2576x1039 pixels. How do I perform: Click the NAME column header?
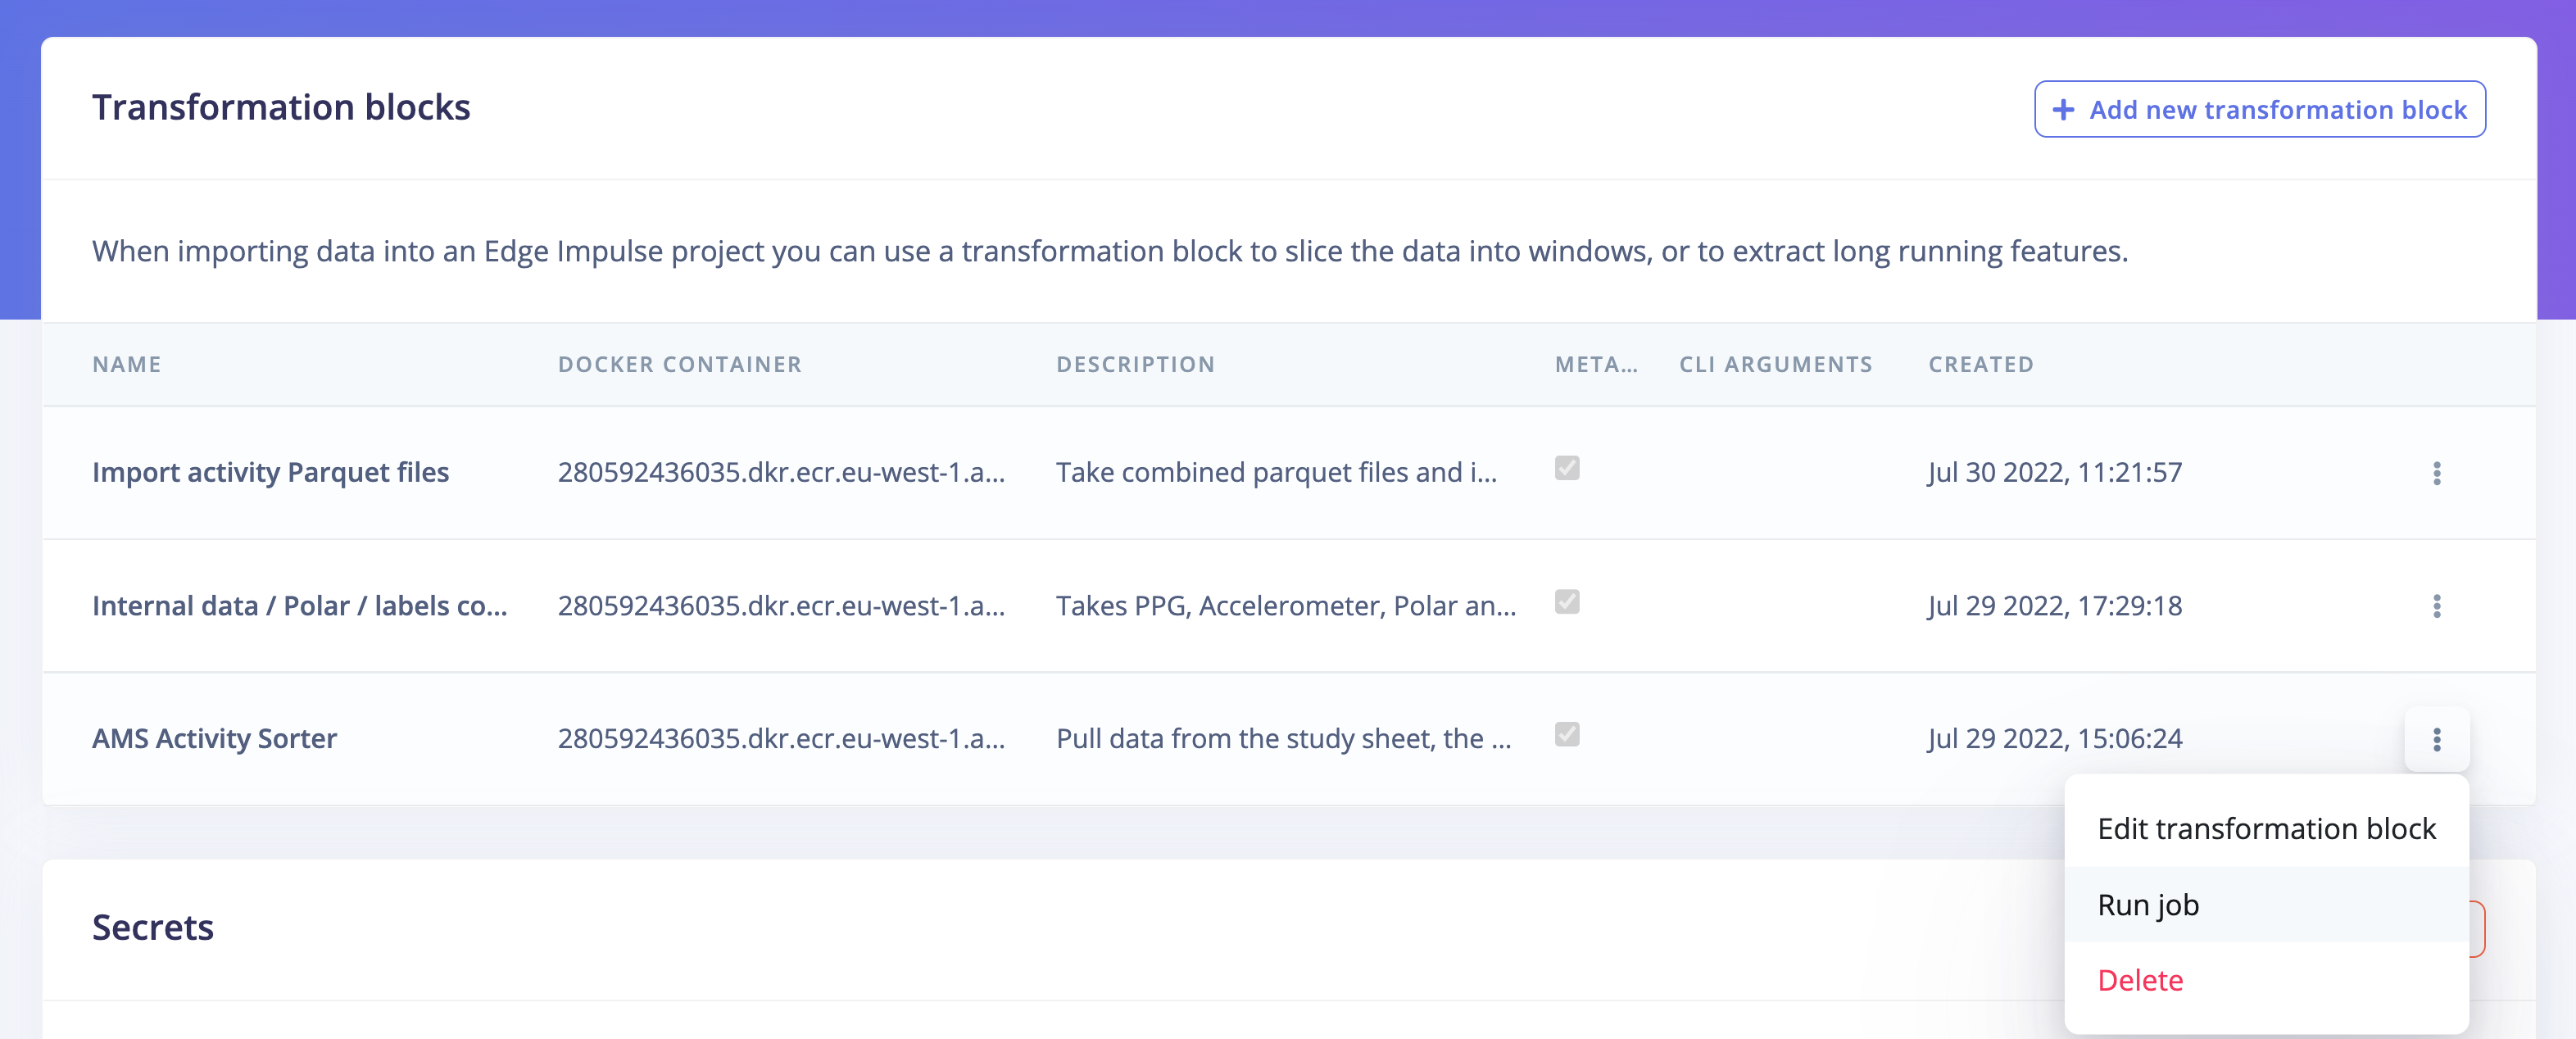point(126,365)
